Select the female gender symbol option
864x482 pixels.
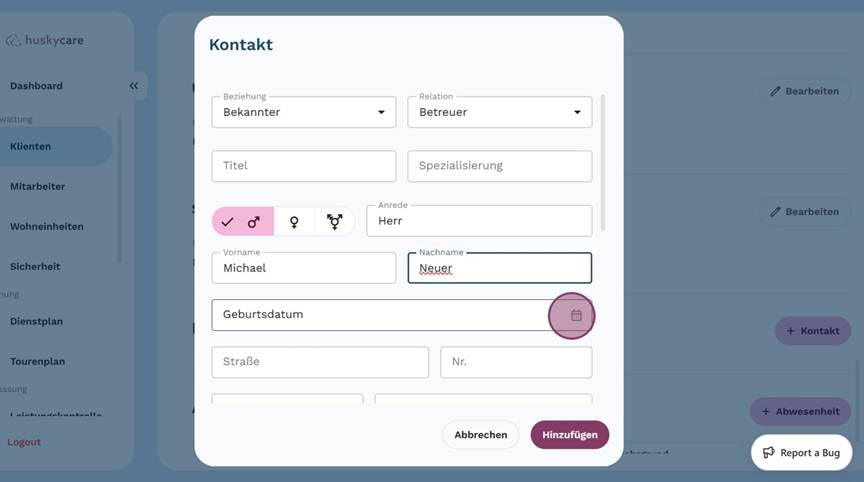click(x=294, y=222)
